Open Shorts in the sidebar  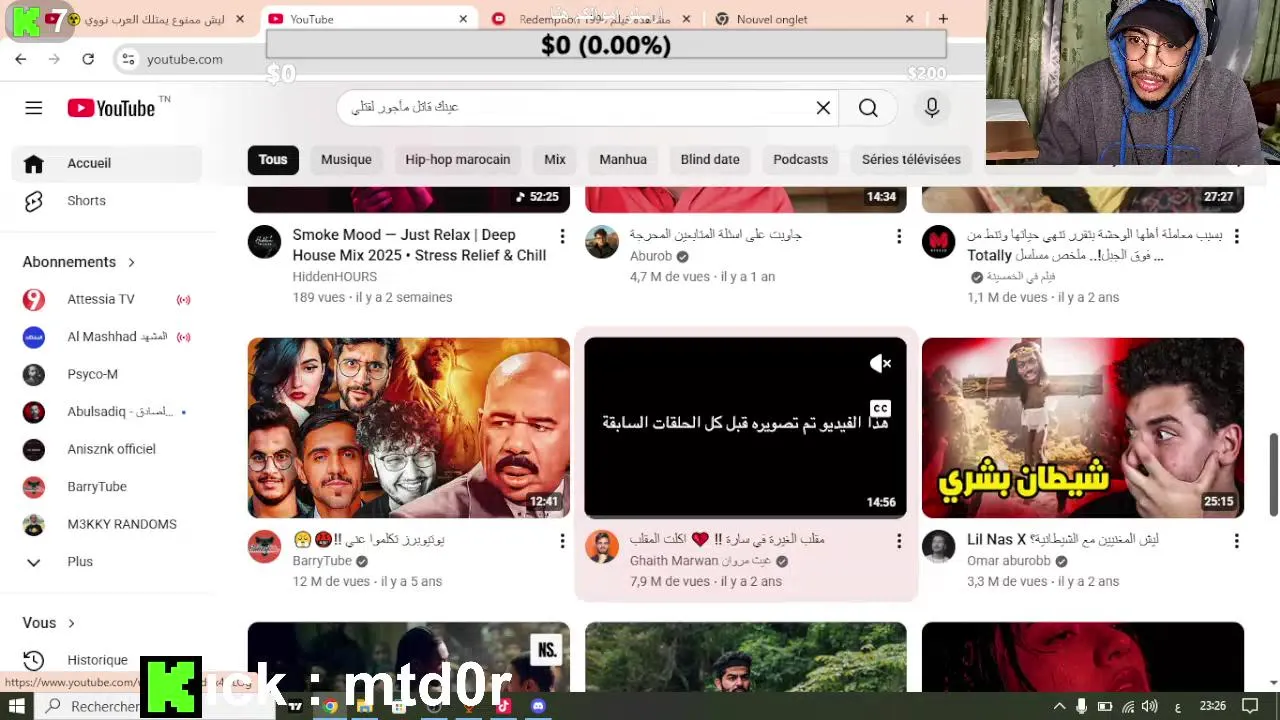coord(107,201)
